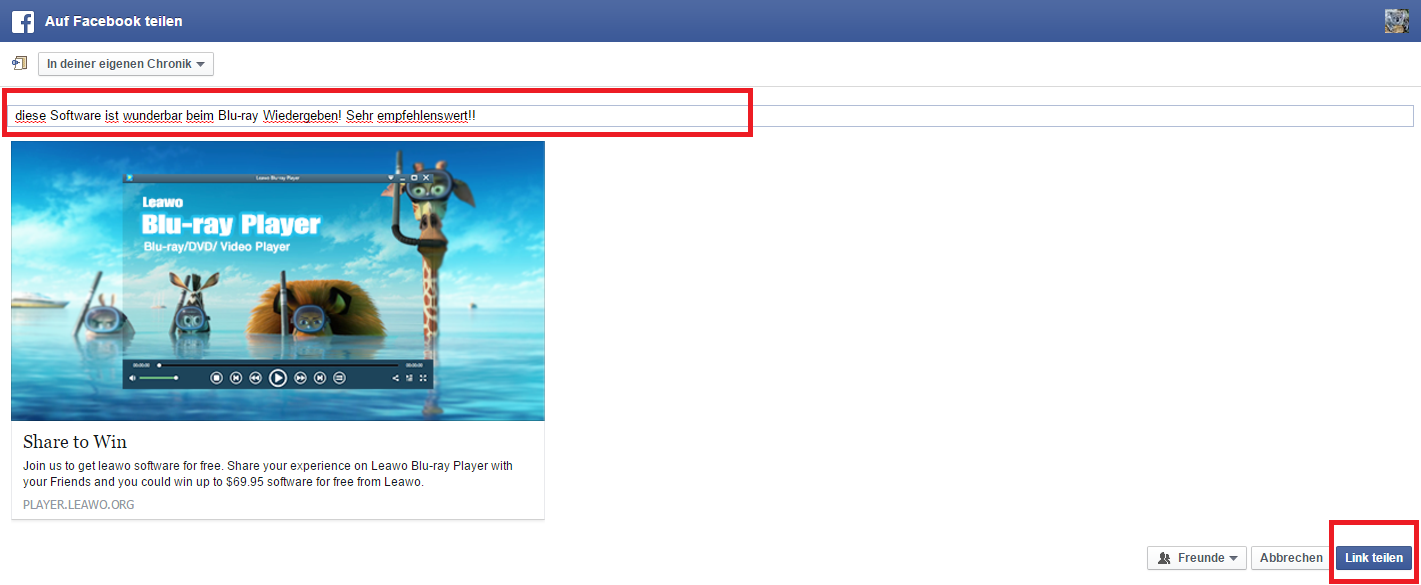This screenshot has width=1421, height=585.
Task: Click the PLAYER.LEAWO.ORG domain text
Action: point(79,505)
